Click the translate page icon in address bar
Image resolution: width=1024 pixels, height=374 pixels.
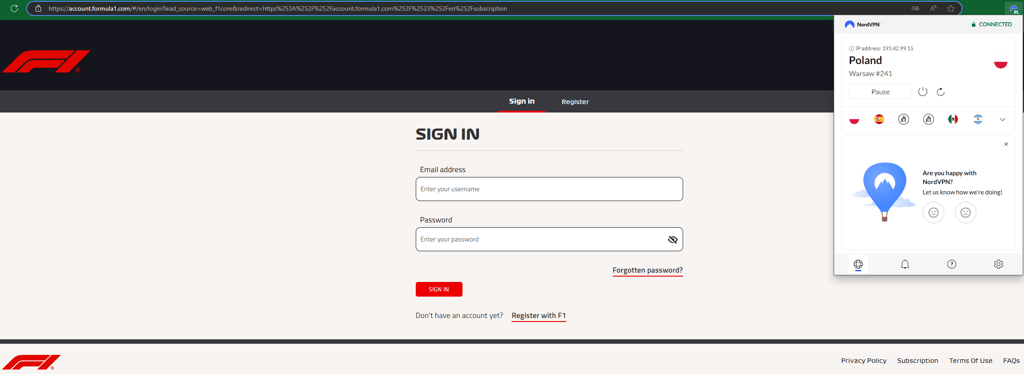point(915,8)
